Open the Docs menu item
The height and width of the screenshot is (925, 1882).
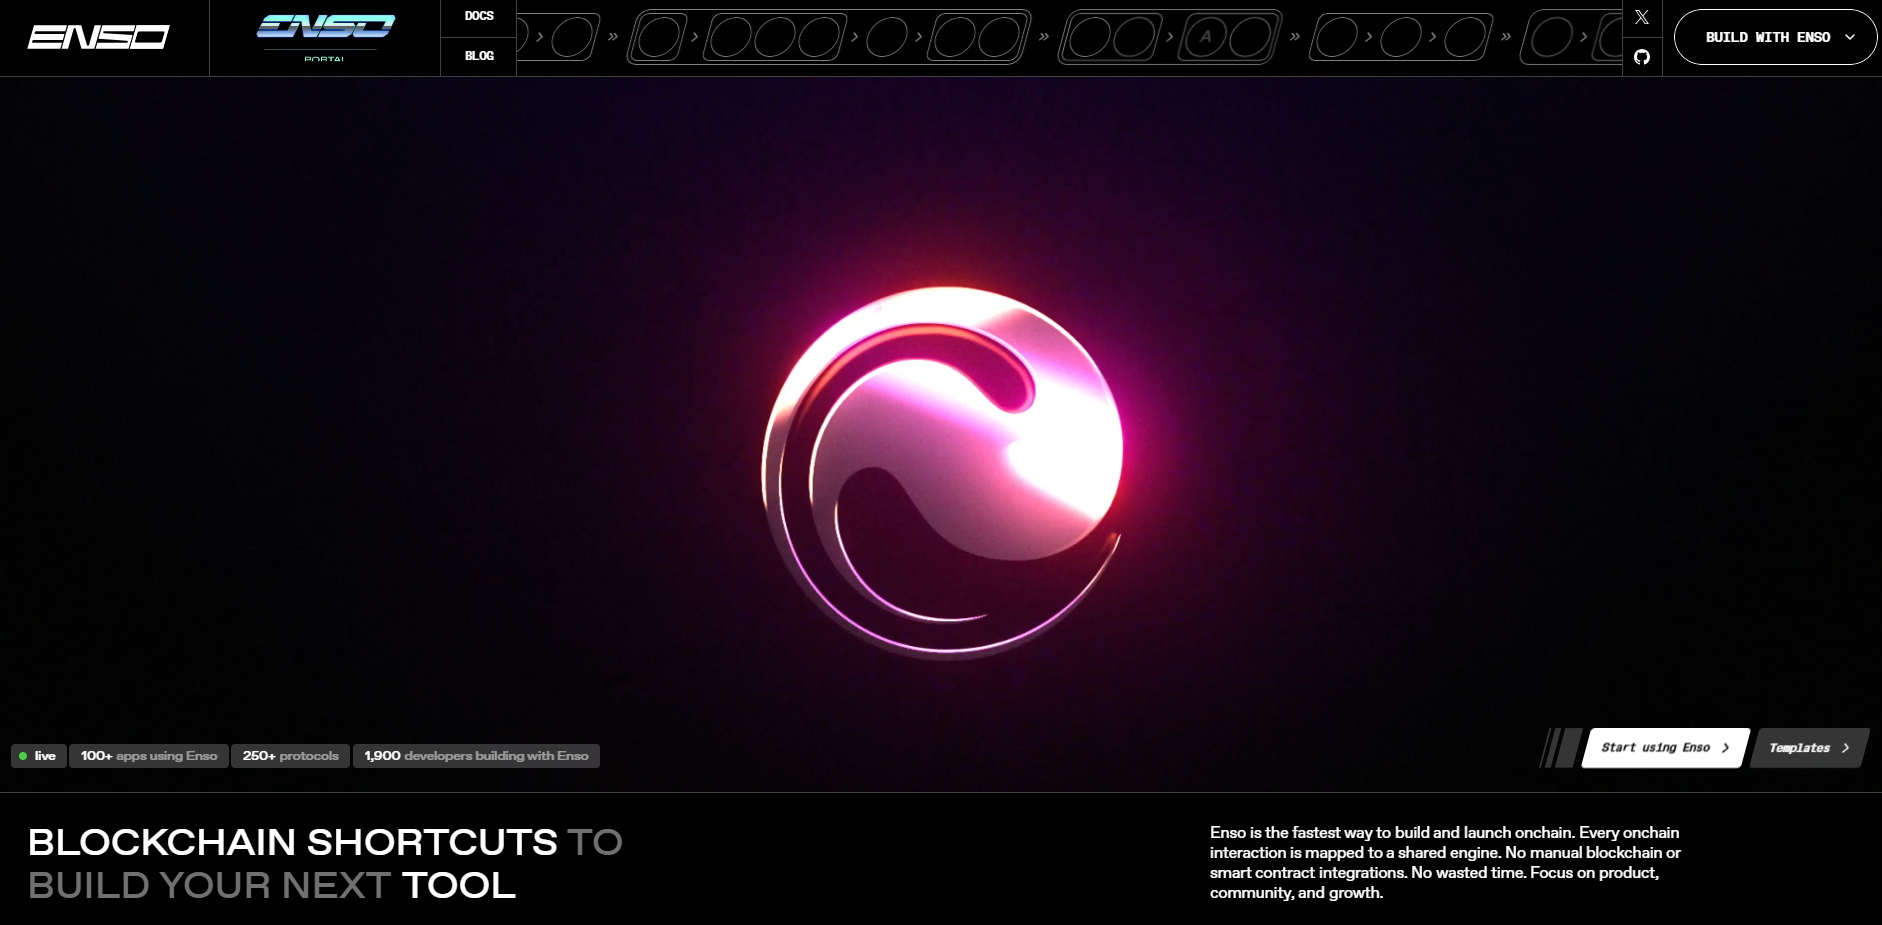coord(479,16)
